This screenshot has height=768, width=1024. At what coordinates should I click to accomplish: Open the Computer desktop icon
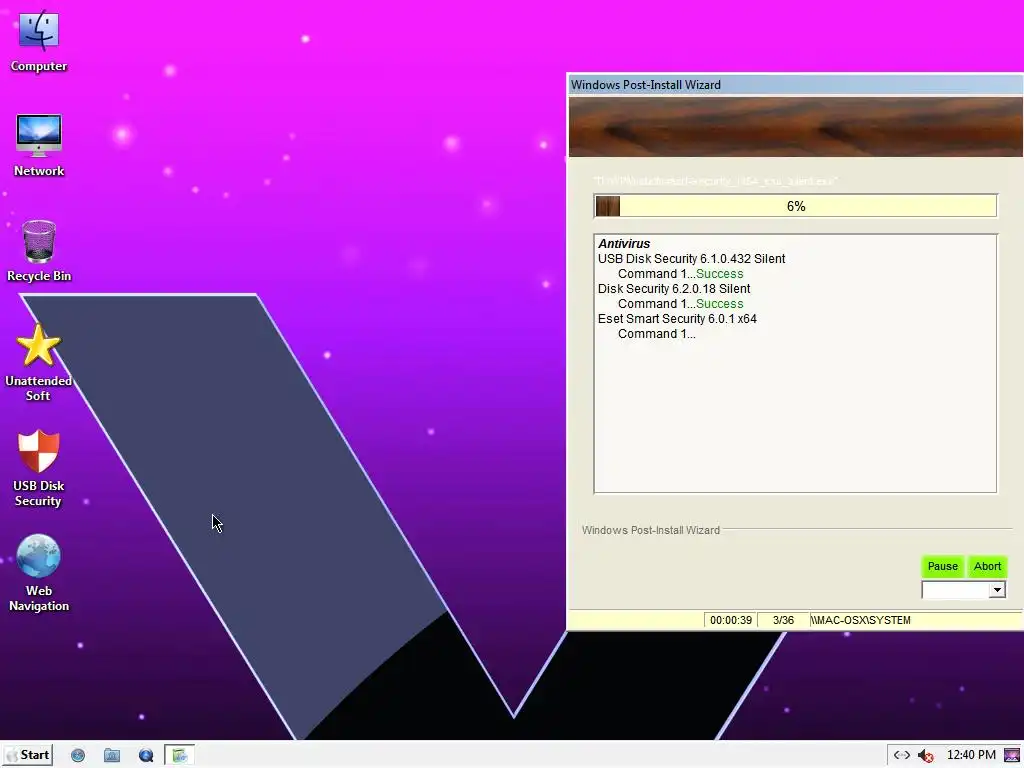tap(39, 40)
